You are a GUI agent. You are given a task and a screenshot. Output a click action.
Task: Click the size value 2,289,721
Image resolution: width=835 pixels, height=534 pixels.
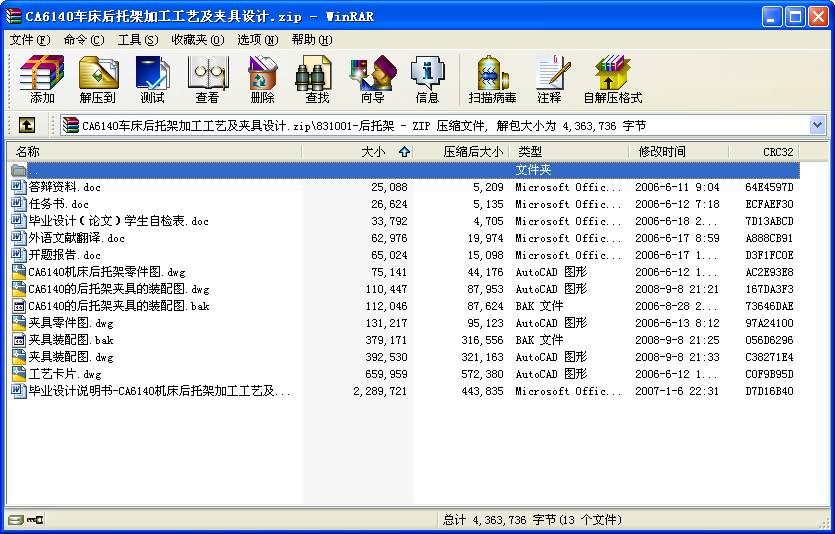coord(380,391)
